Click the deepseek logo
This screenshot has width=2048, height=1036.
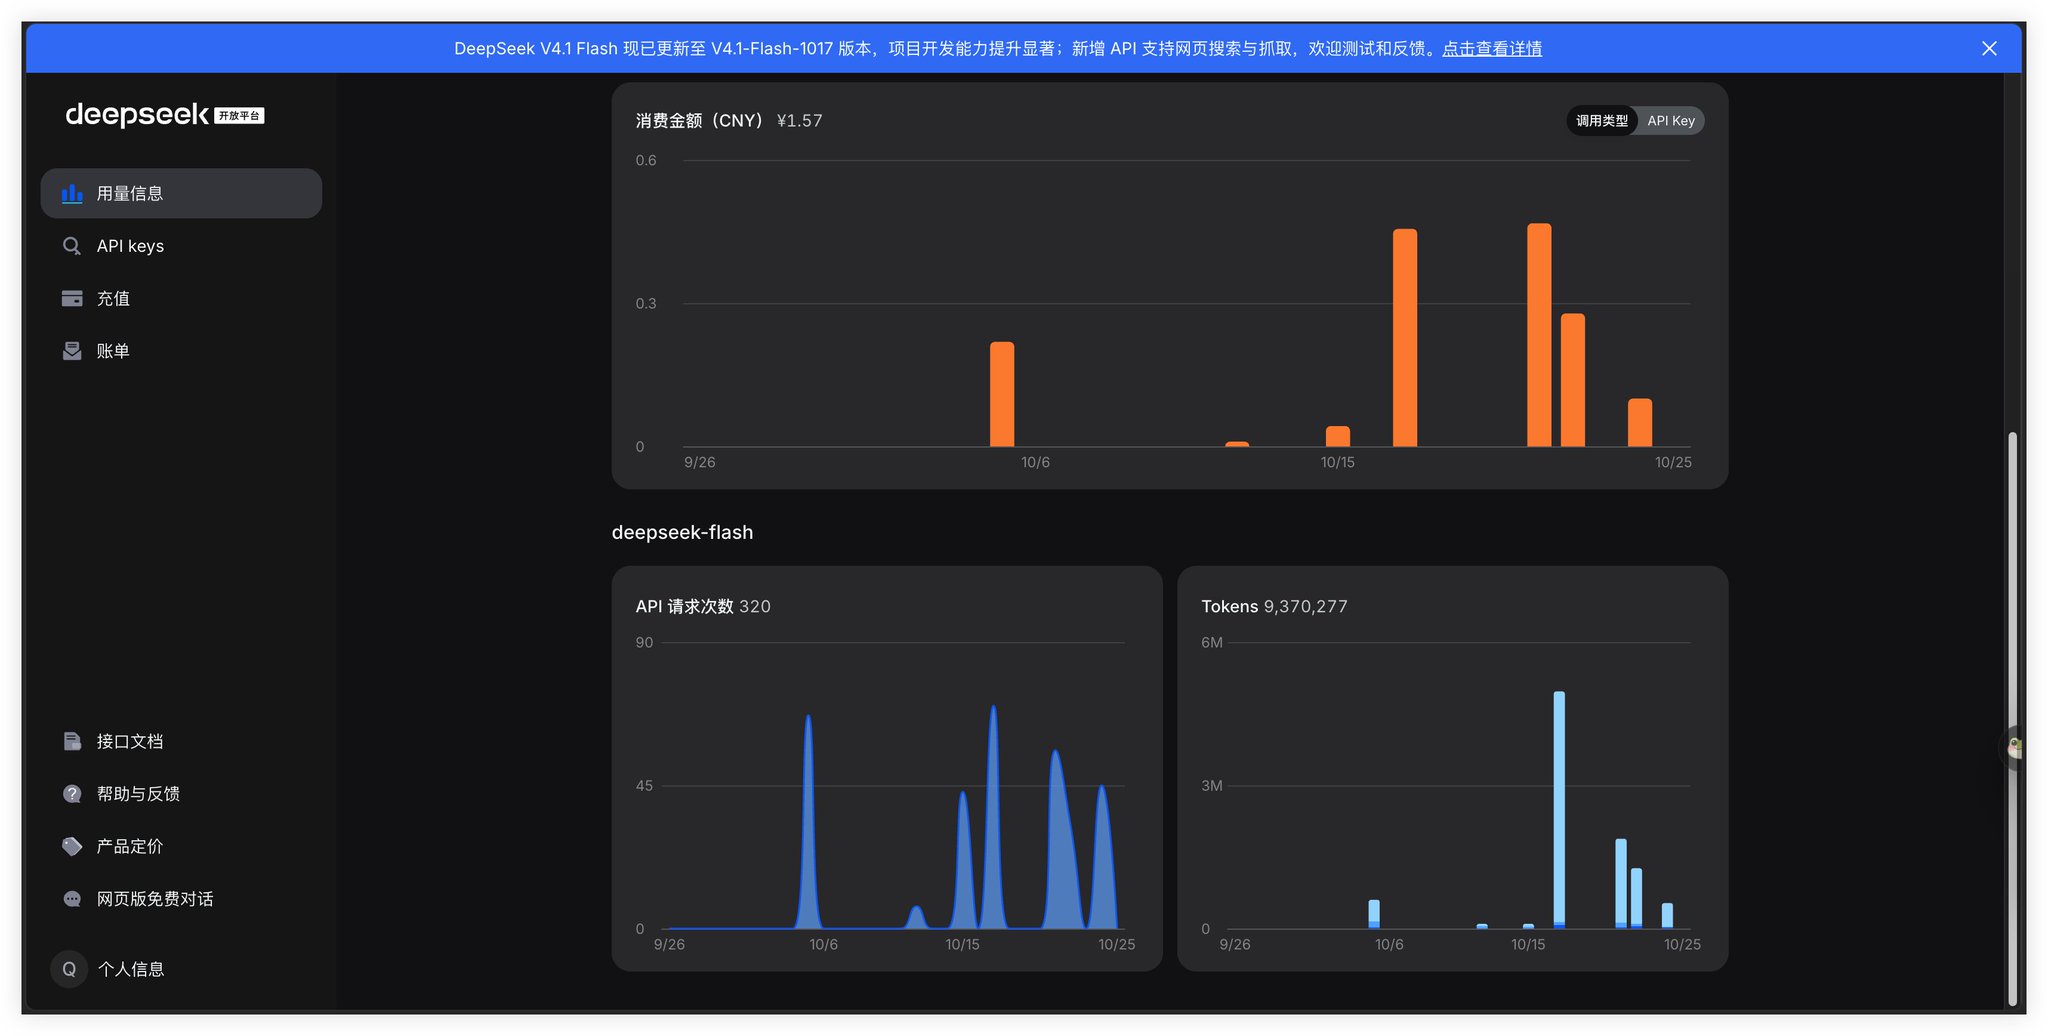click(137, 115)
